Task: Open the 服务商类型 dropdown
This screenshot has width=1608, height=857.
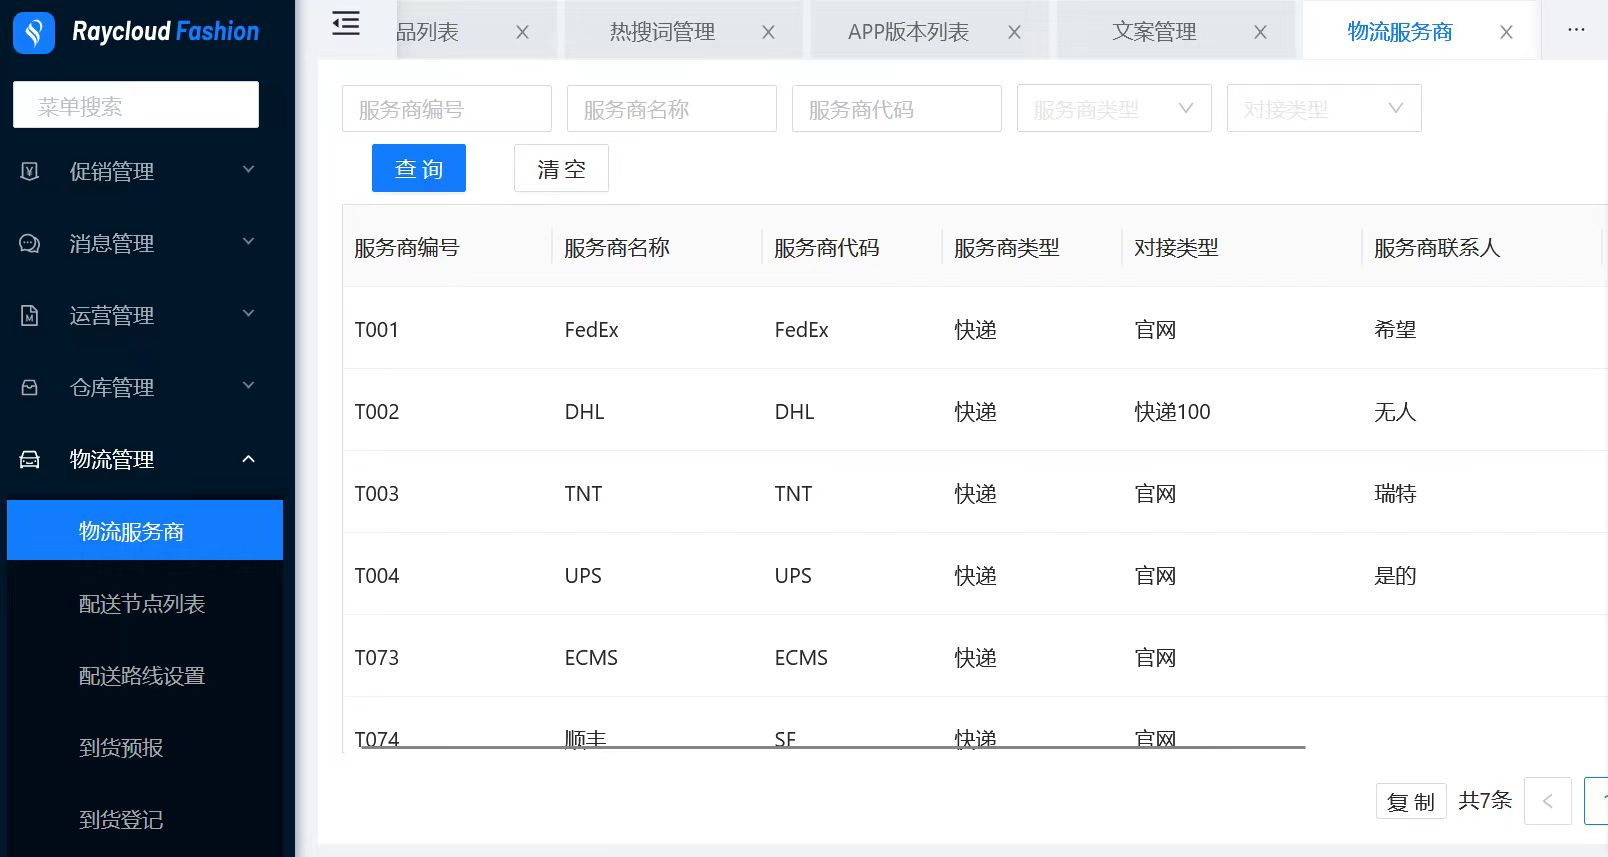Action: click(1114, 108)
